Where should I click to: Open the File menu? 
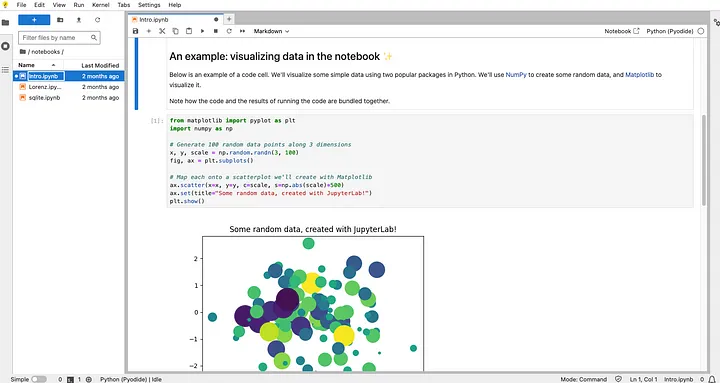click(22, 5)
